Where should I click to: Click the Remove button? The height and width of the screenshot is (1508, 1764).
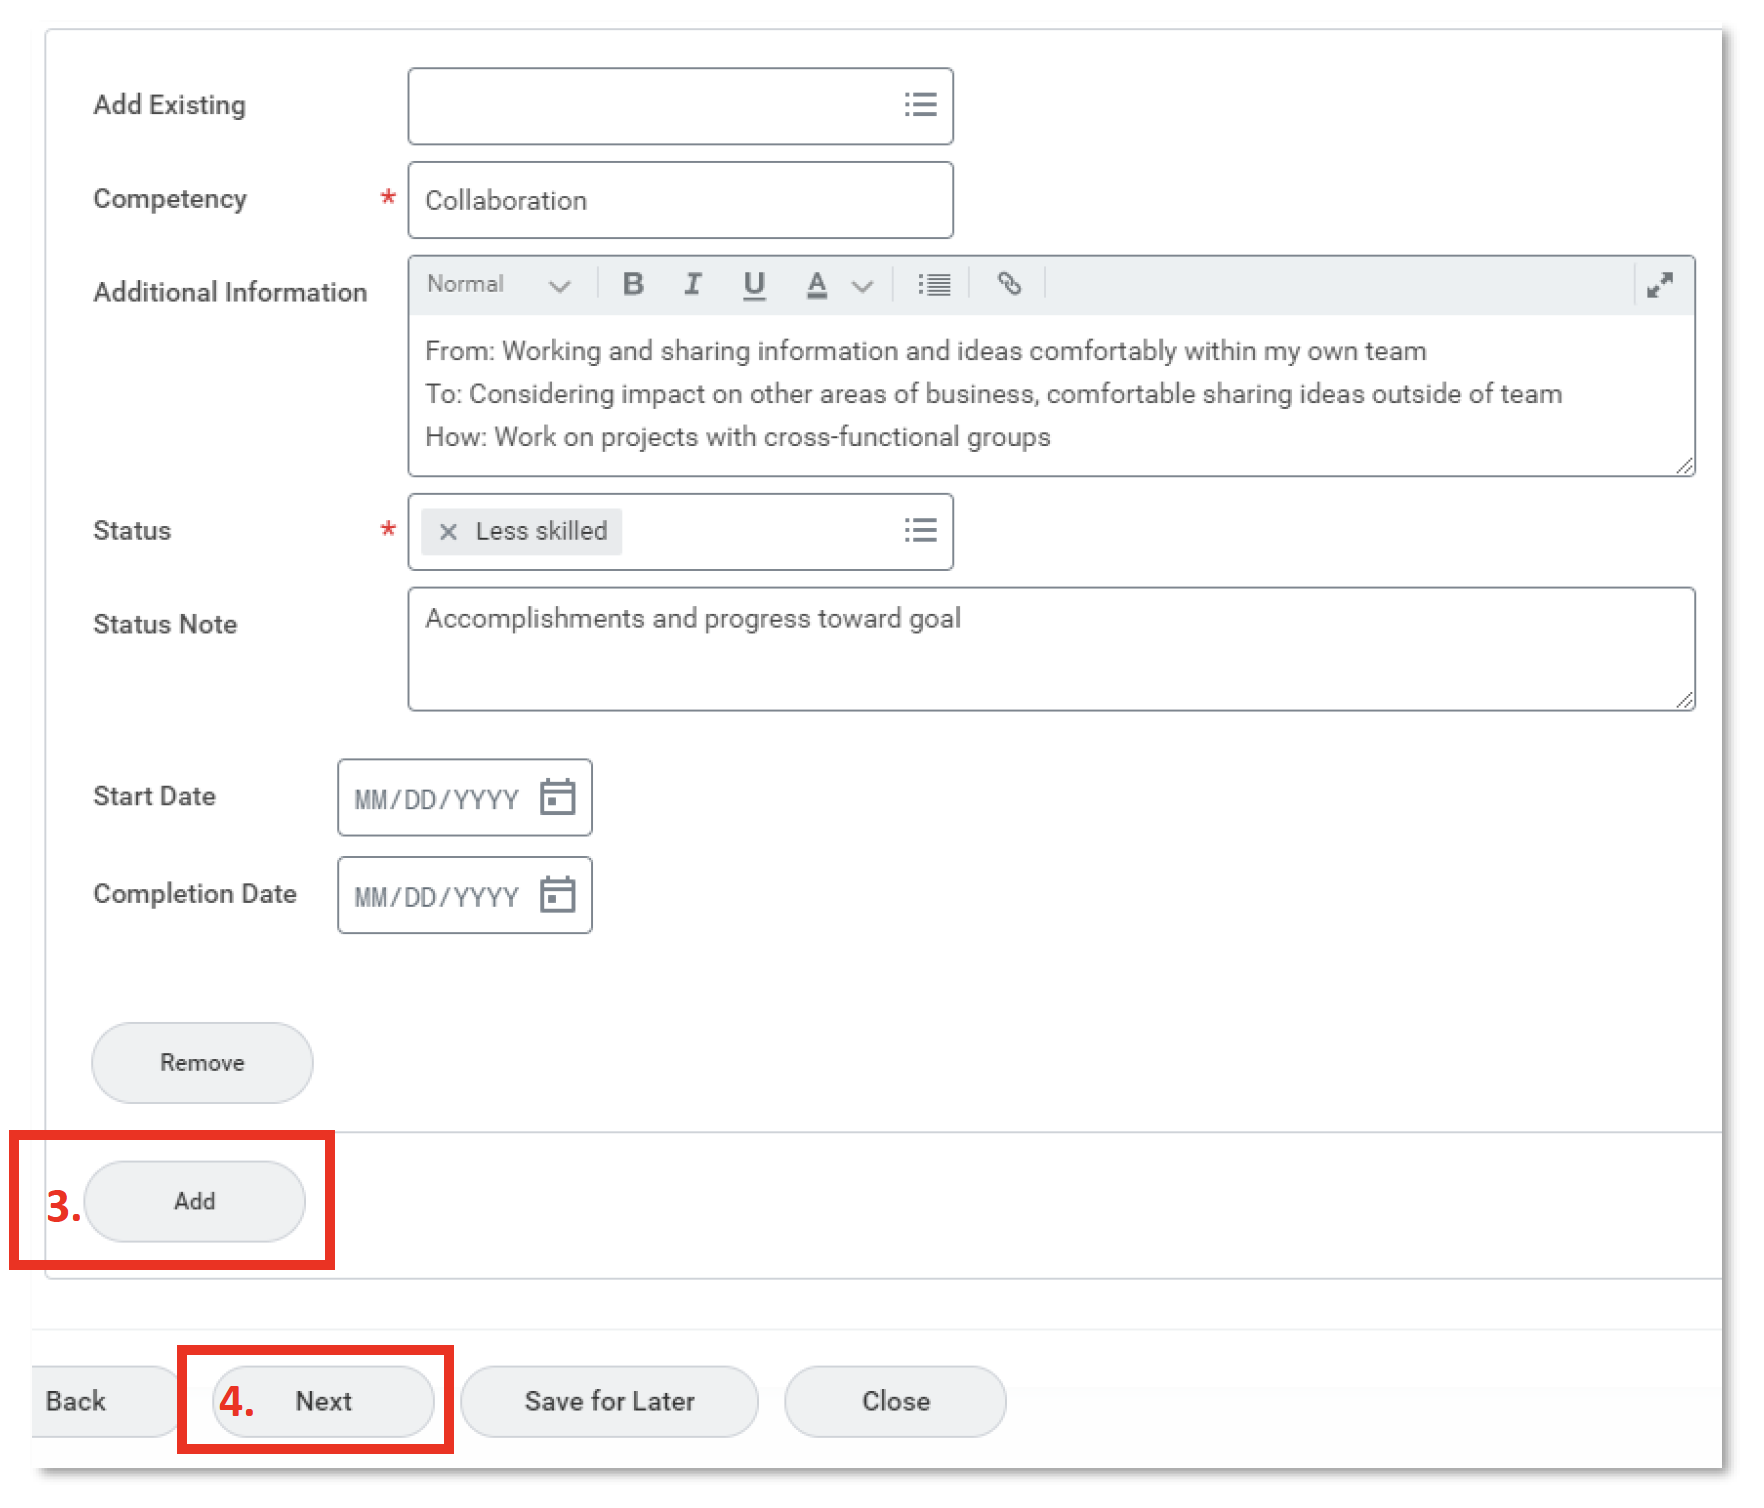(201, 1063)
